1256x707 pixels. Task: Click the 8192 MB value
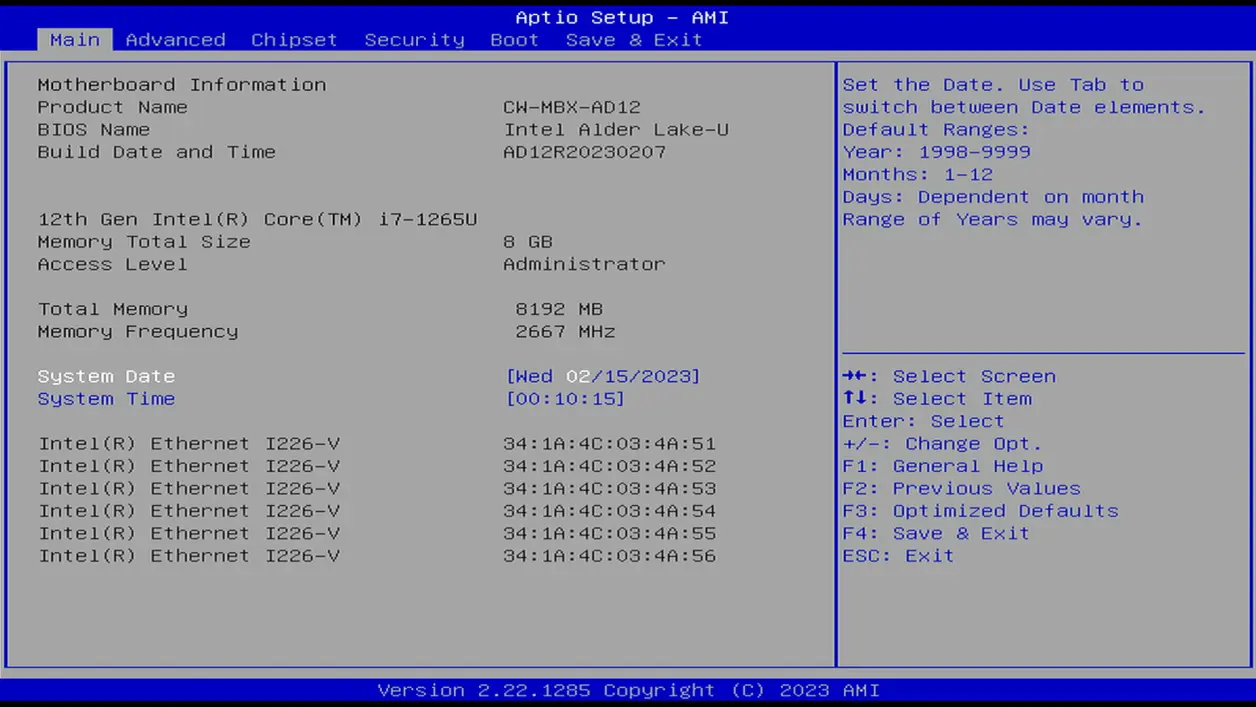click(559, 309)
